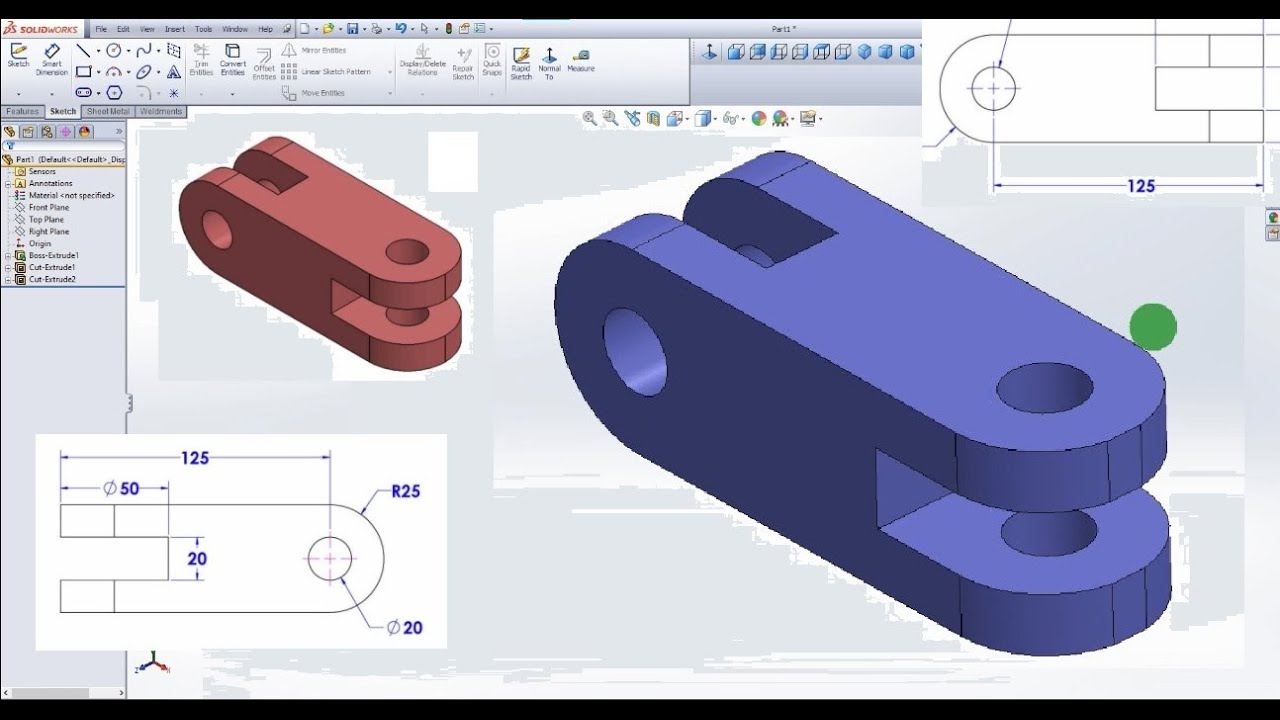Select the Smart Dimension tool
The image size is (1280, 720).
coord(52,59)
